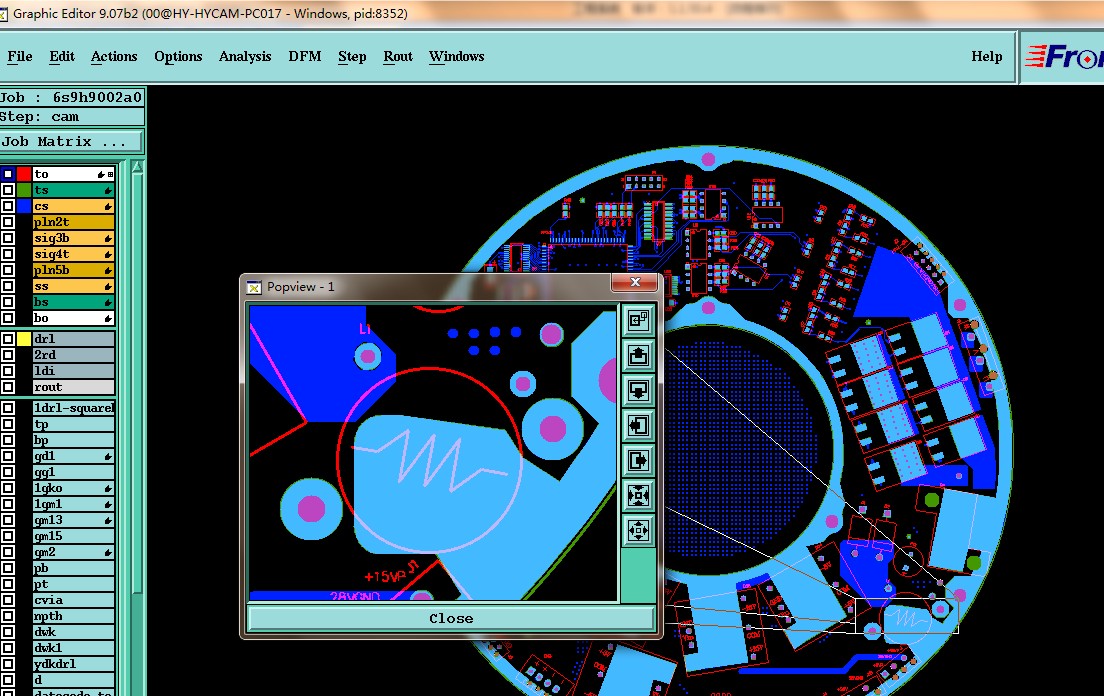Pan the Popview left
Viewport: 1104px width, 696px height.
(x=639, y=425)
